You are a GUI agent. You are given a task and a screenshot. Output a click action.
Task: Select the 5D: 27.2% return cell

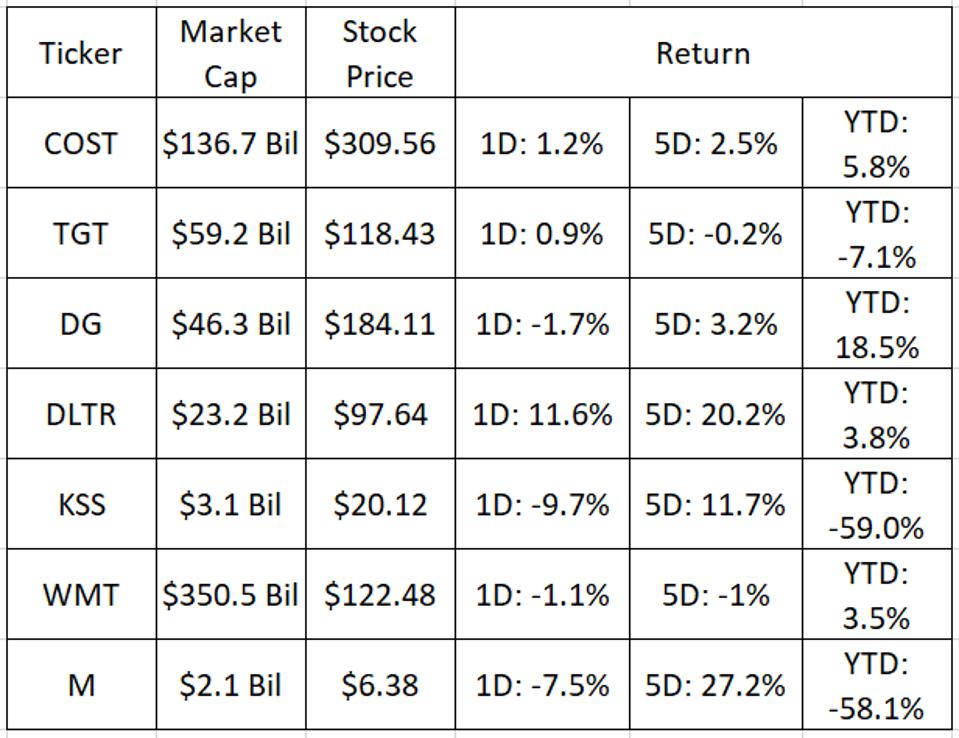point(715,686)
